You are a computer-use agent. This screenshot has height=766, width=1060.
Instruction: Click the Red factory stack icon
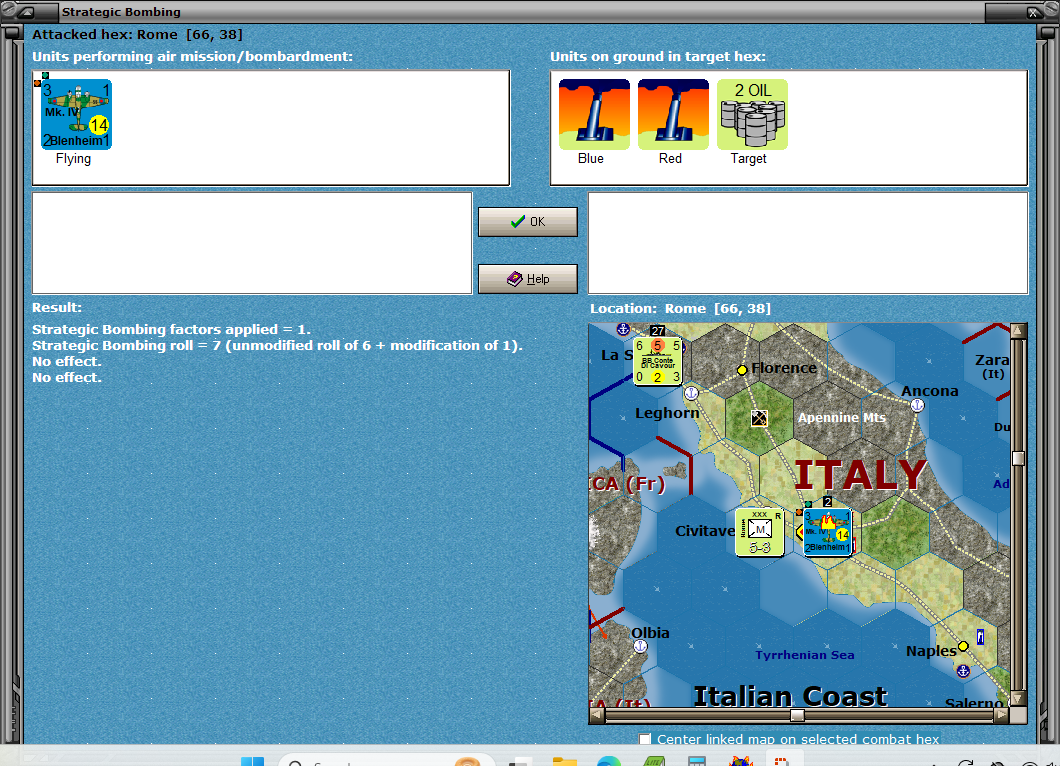click(673, 114)
